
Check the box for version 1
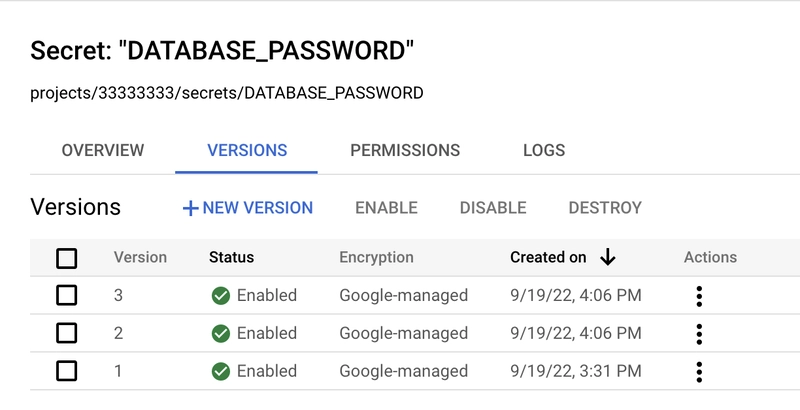[66, 371]
